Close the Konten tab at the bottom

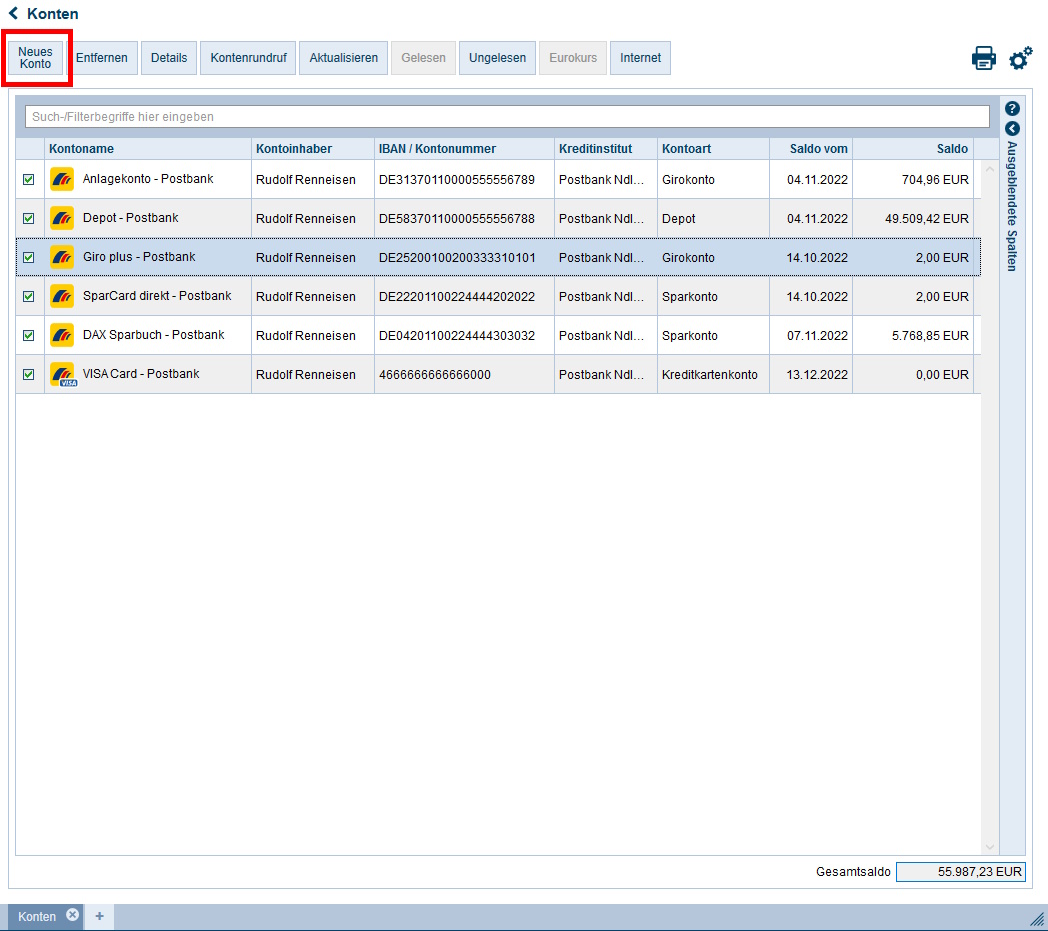click(x=72, y=915)
